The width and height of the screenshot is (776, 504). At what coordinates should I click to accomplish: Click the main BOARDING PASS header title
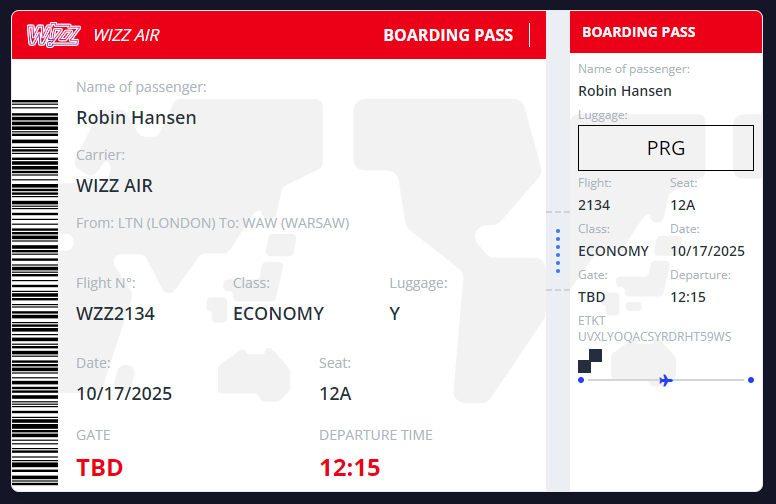tap(447, 35)
